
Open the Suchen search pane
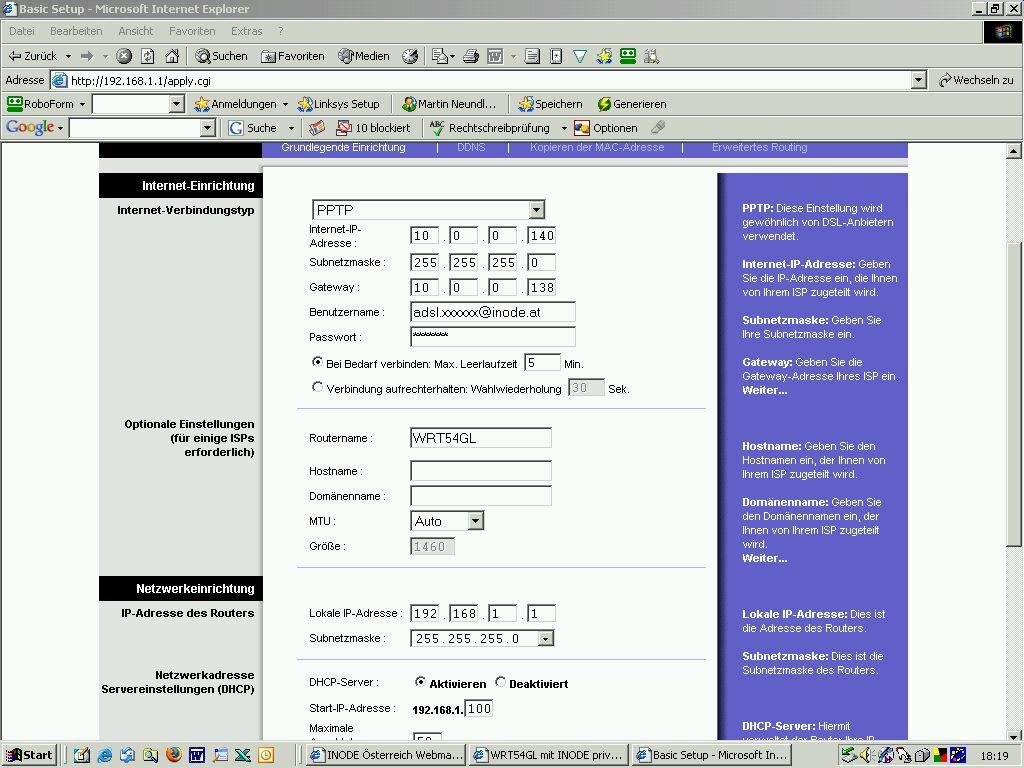click(x=221, y=56)
